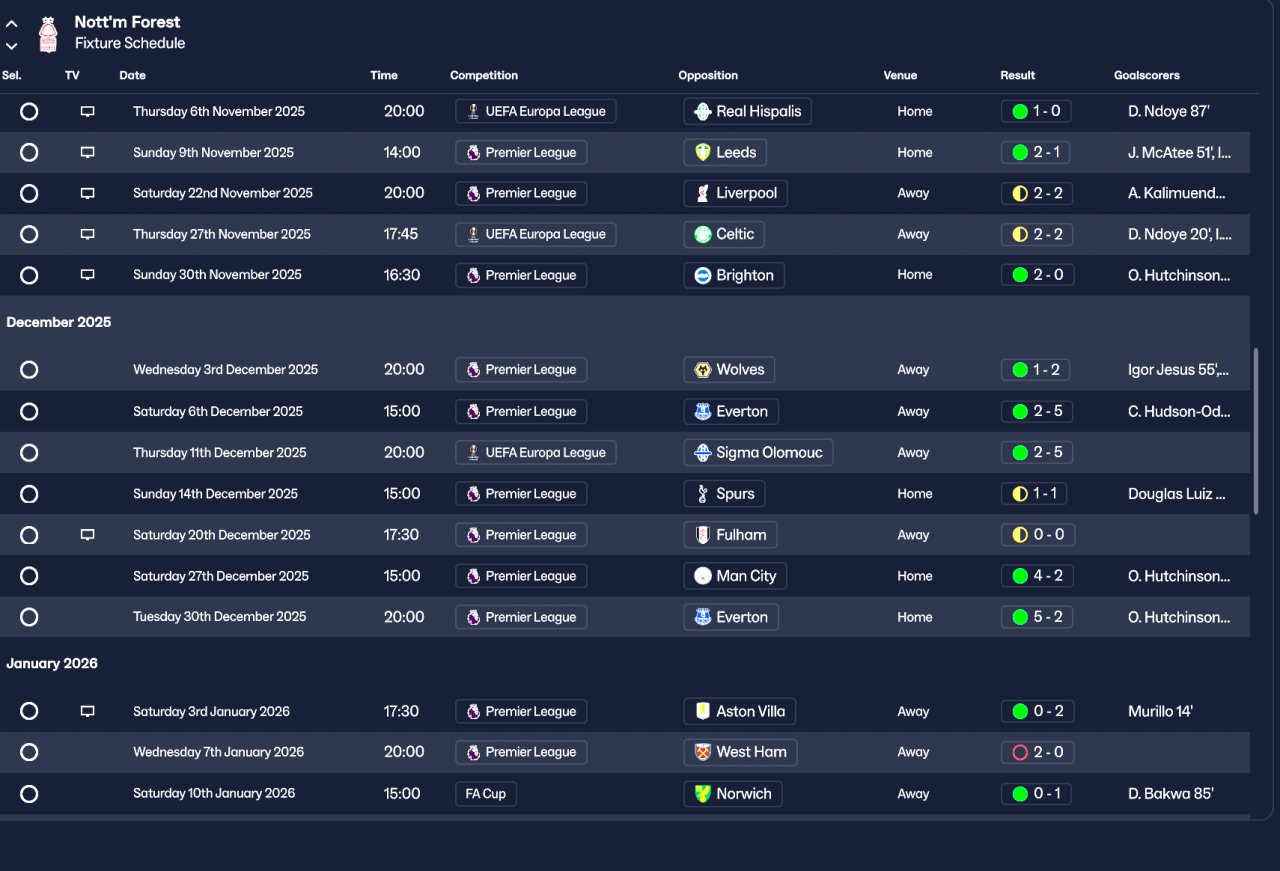
Task: Click the down chevron beside the Nott'm Forest crest
Action: (x=12, y=46)
